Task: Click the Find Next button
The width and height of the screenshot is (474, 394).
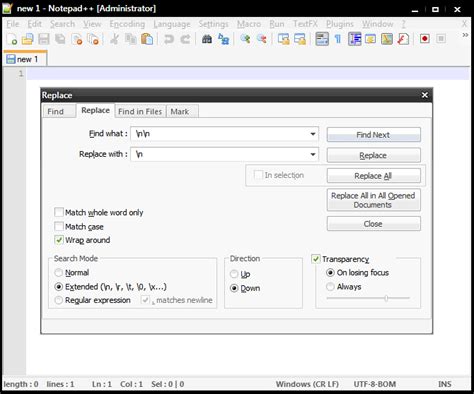Action: pos(373,135)
